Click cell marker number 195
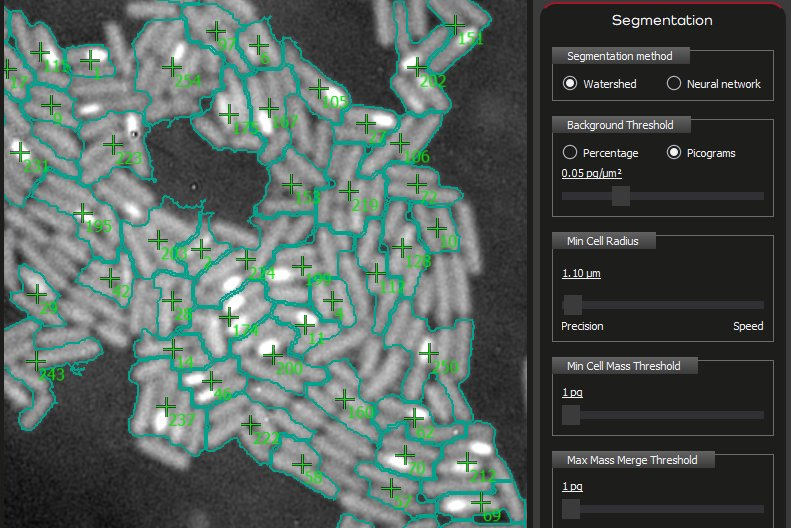This screenshot has height=528, width=791. click(x=83, y=214)
